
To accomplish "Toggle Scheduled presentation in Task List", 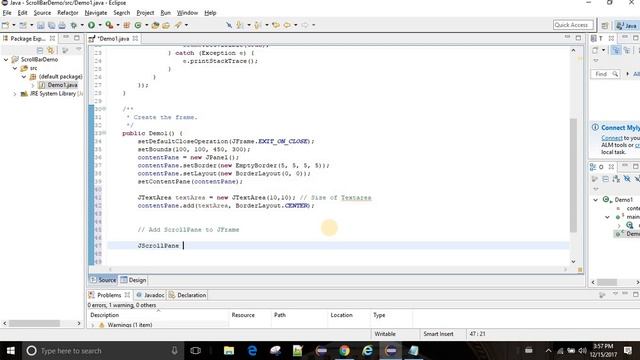I will click(627, 50).
